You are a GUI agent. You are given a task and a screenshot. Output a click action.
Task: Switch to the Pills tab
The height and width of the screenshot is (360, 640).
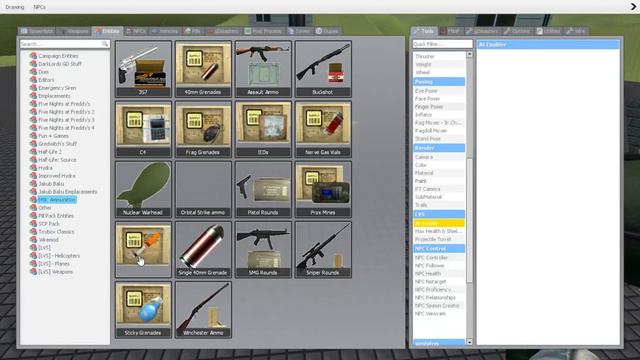tap(193, 31)
